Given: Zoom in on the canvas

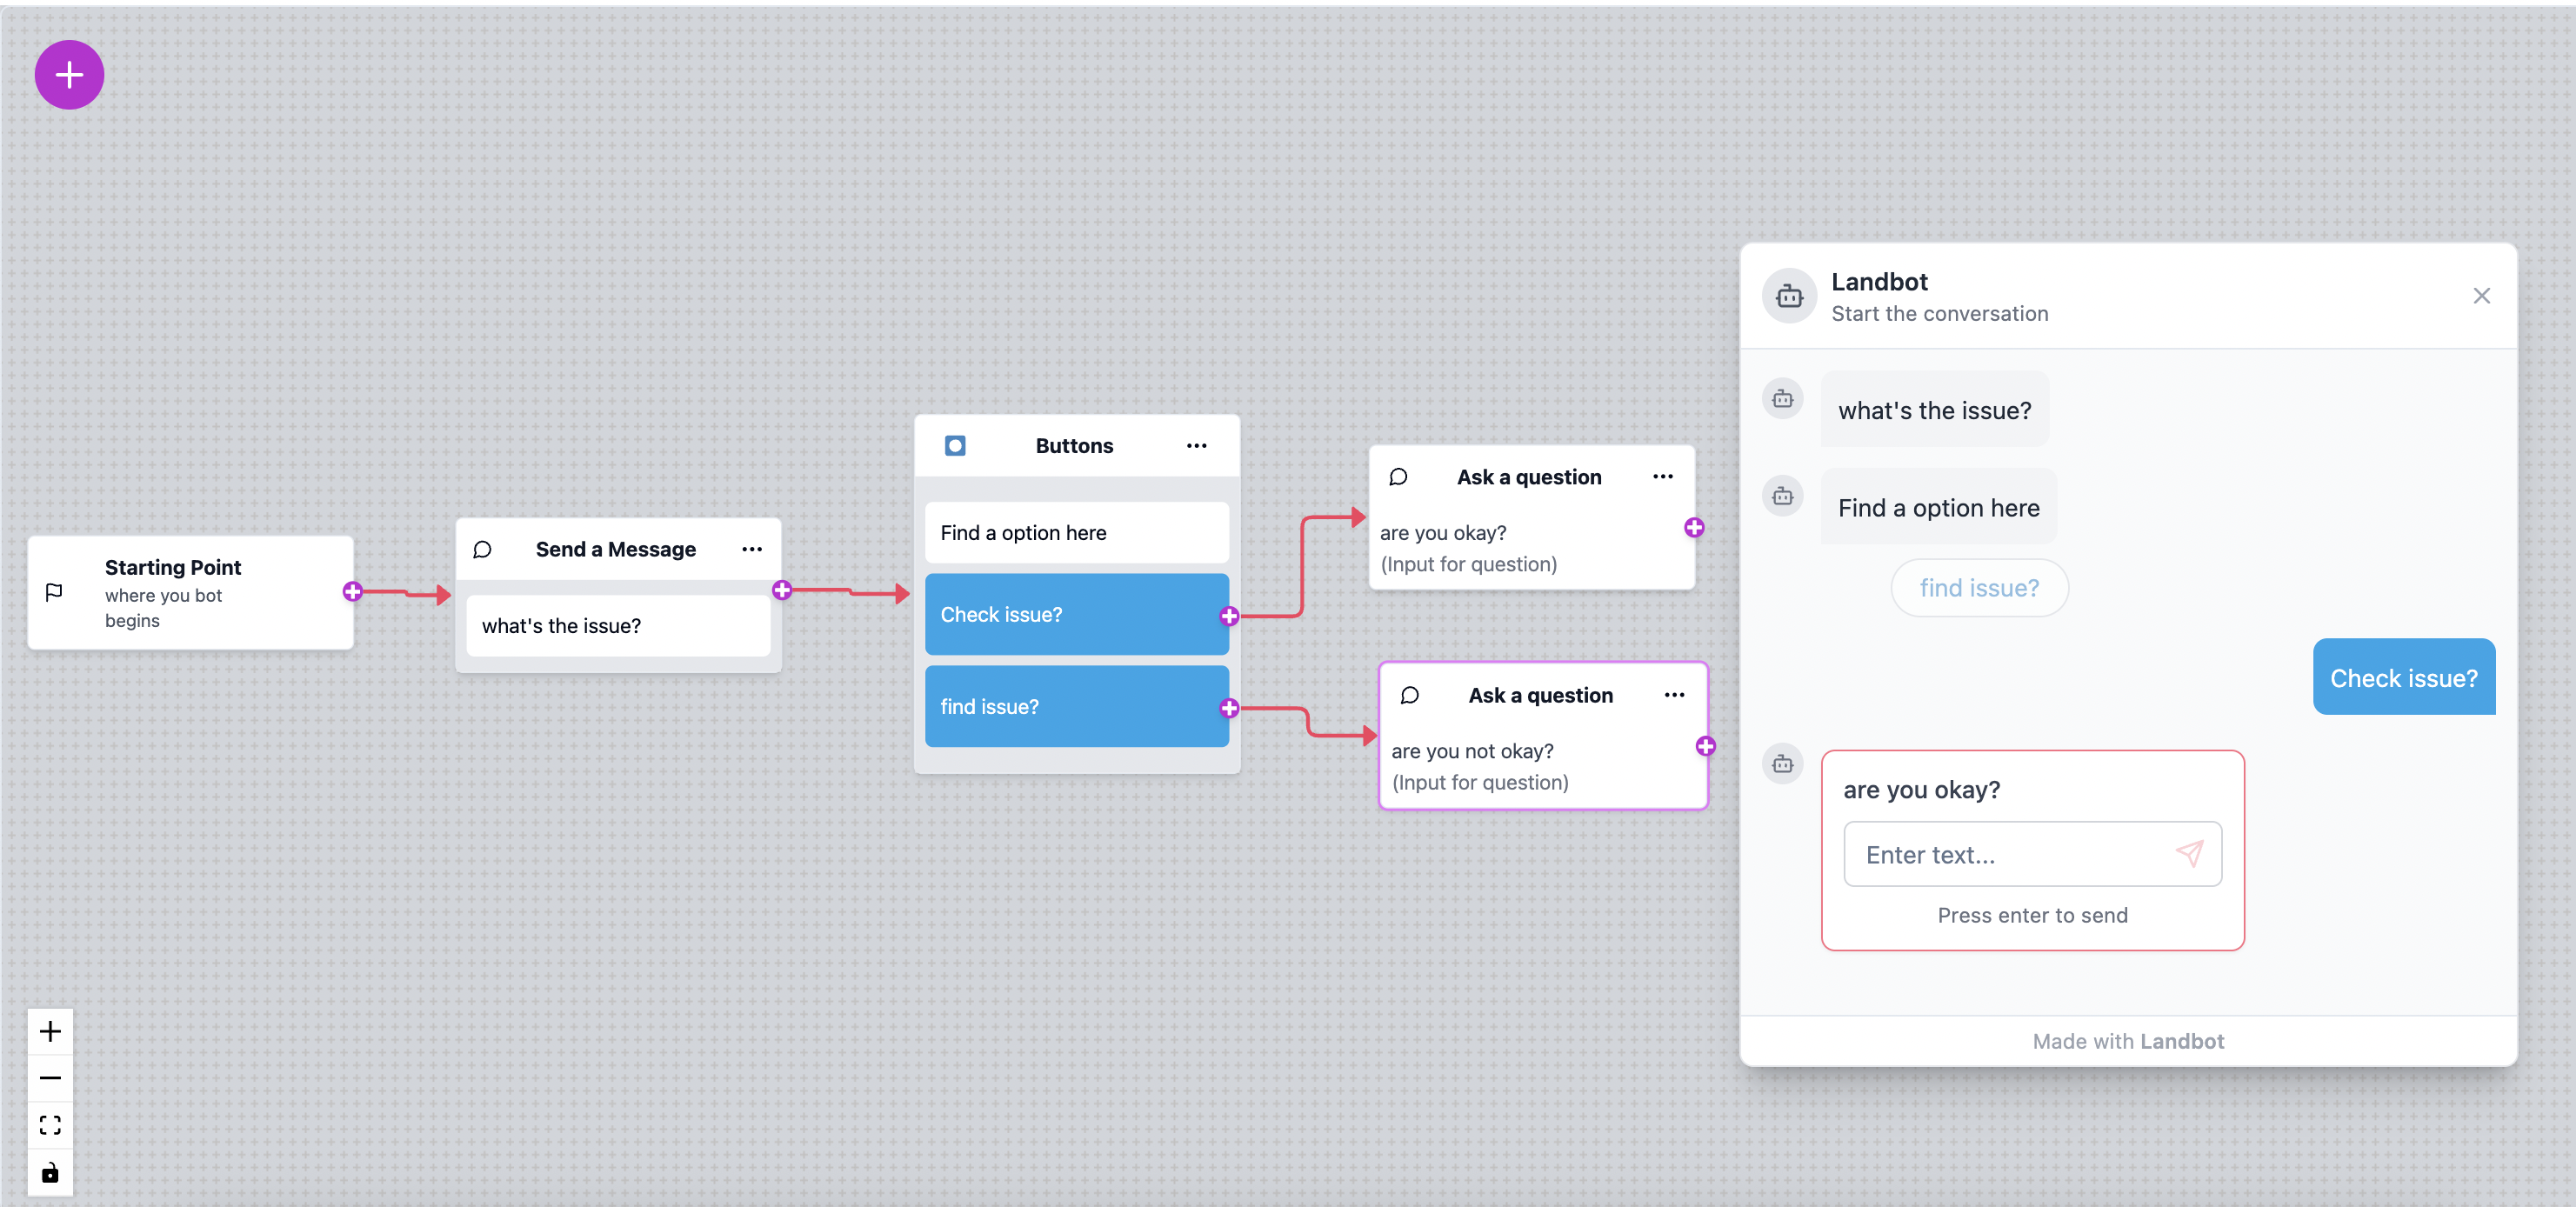Looking at the screenshot, I should (x=50, y=1031).
